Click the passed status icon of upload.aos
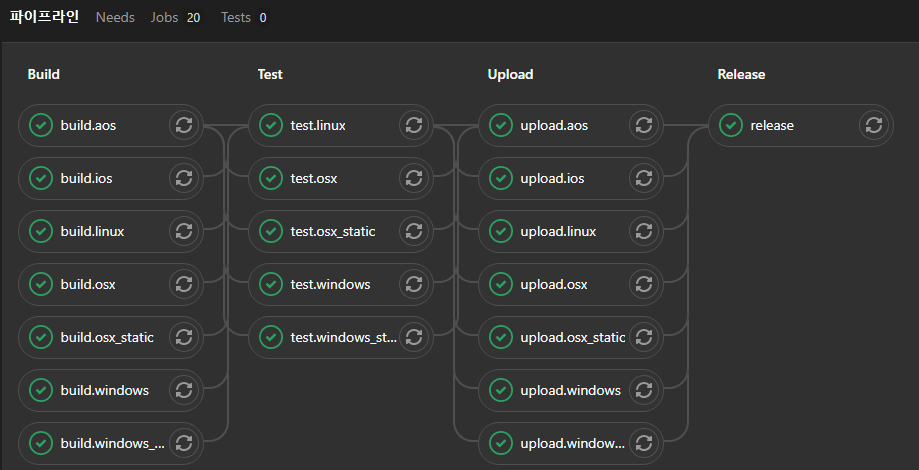 (501, 125)
